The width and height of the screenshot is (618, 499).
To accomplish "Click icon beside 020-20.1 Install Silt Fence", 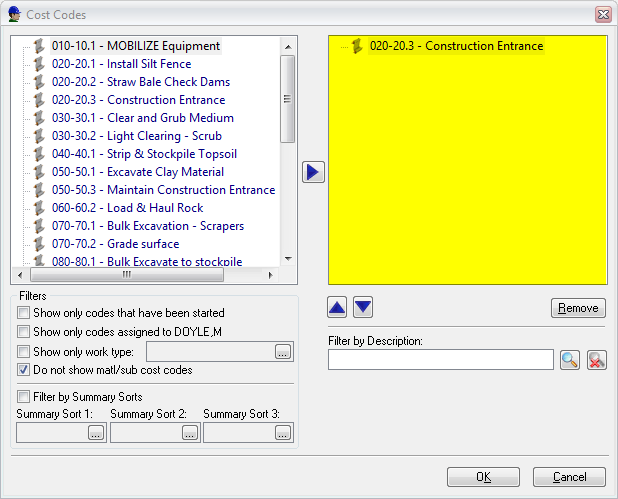I will 39,64.
